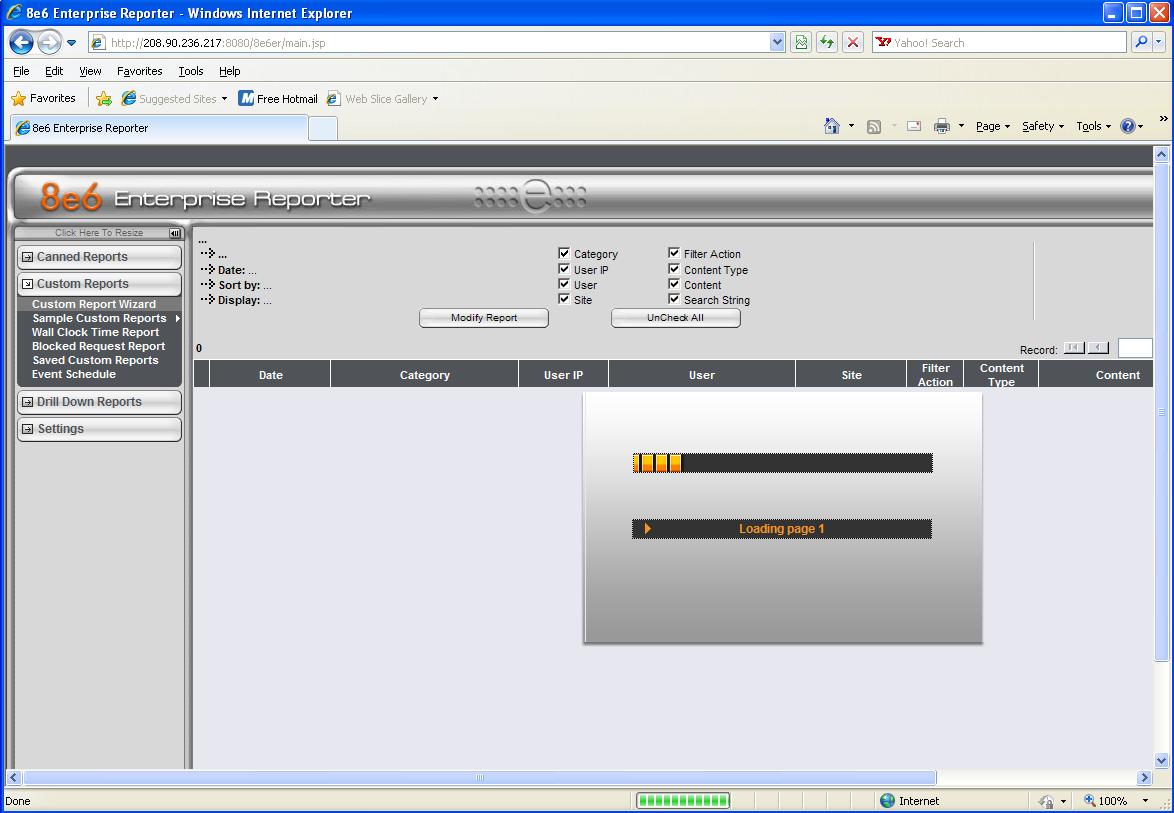Open the address bar dropdown arrow

point(778,43)
